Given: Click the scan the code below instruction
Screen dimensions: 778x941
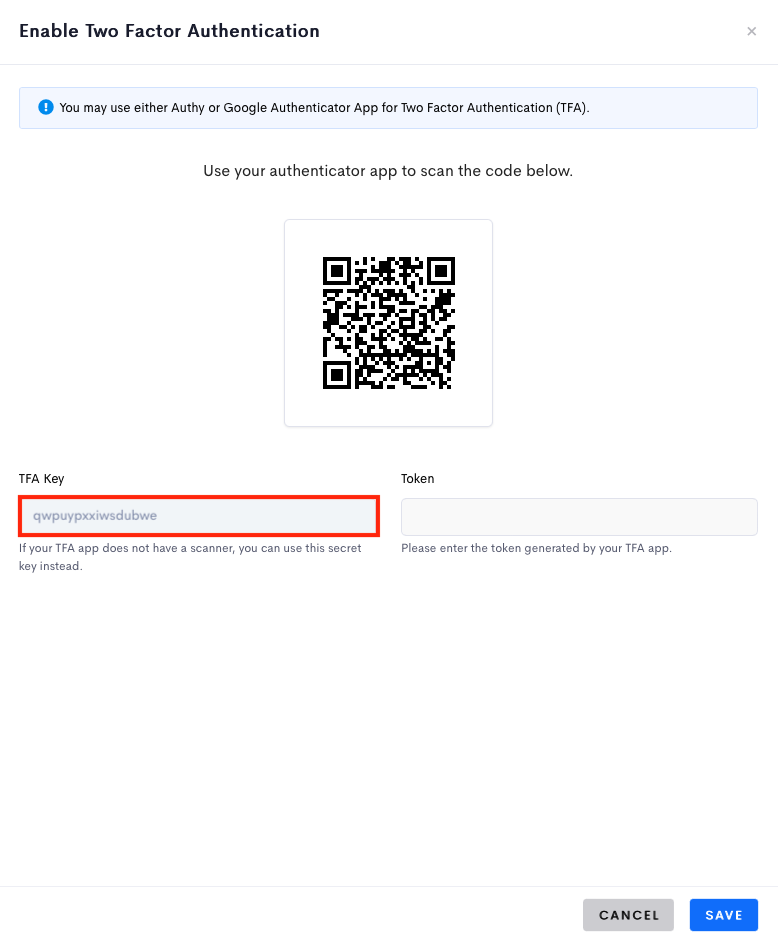Looking at the screenshot, I should tap(388, 171).
